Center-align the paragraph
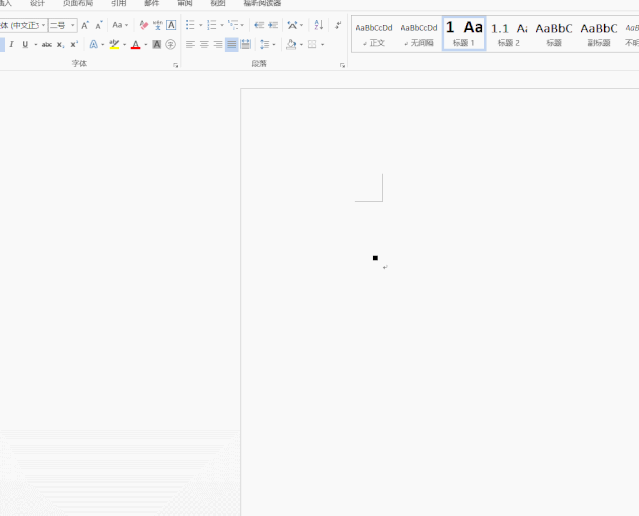 click(x=204, y=44)
